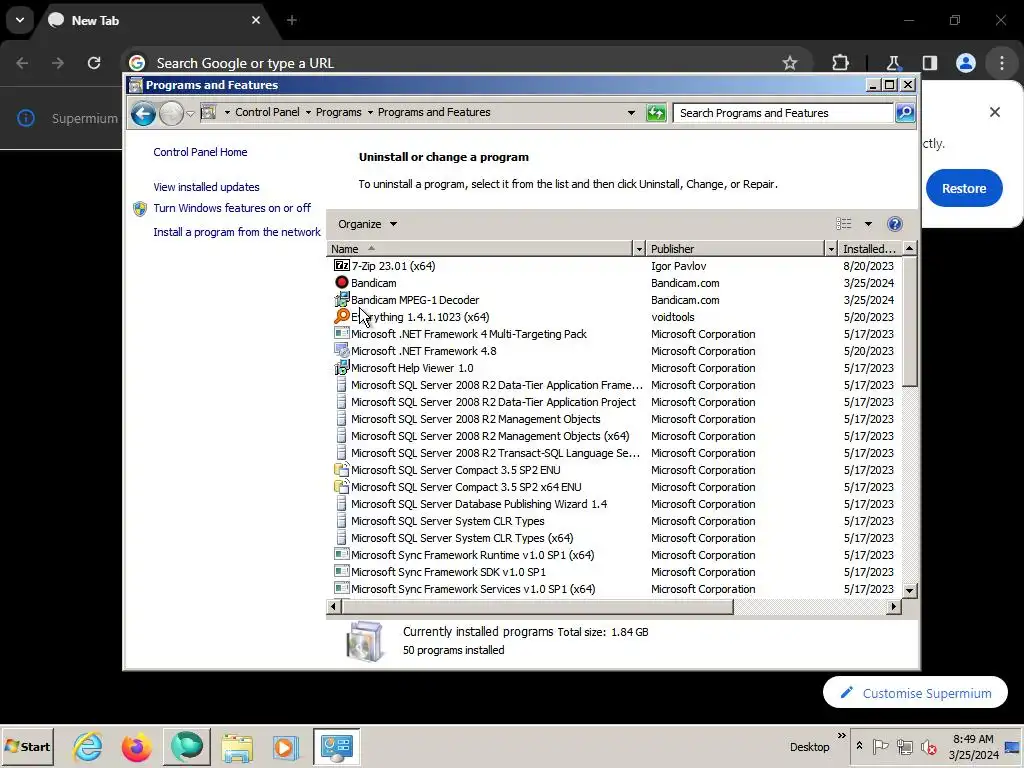1024x768 pixels.
Task: Open Supermium browser taskbar icon
Action: (x=187, y=746)
